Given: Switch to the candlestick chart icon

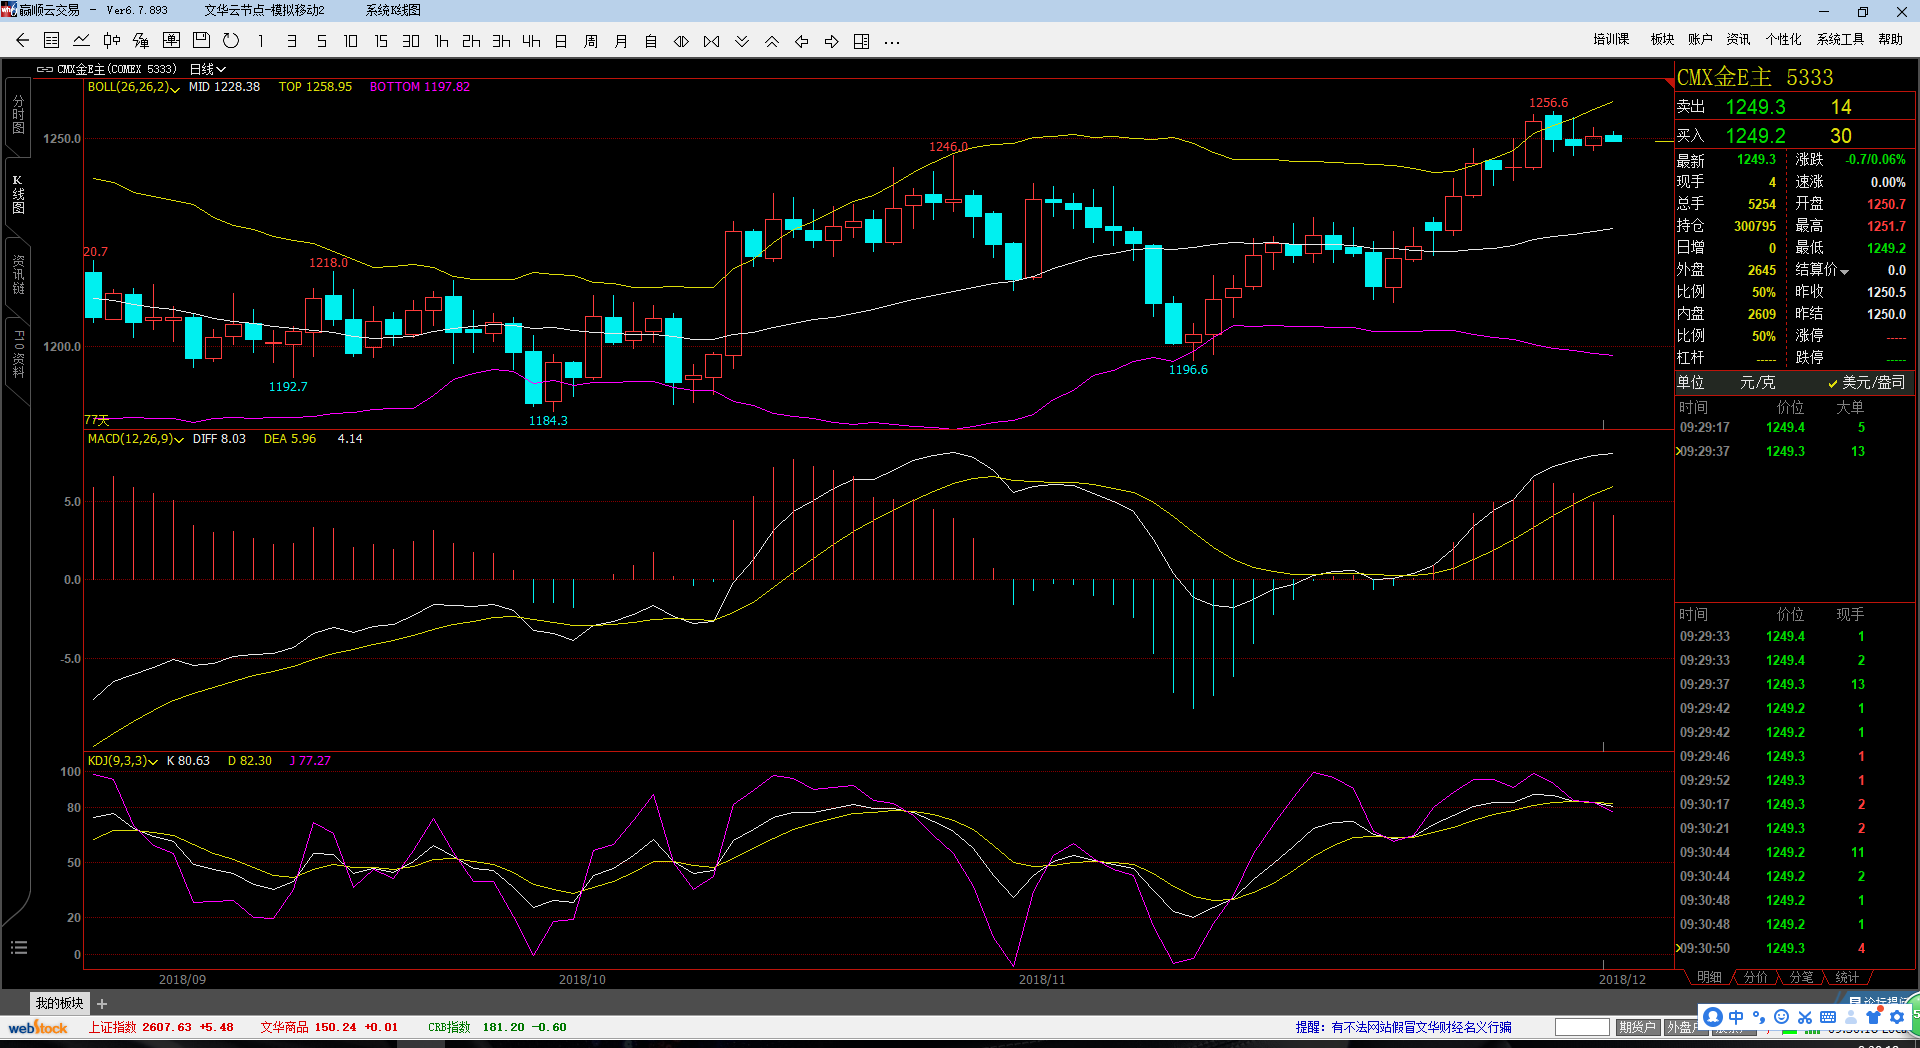Looking at the screenshot, I should tap(112, 41).
